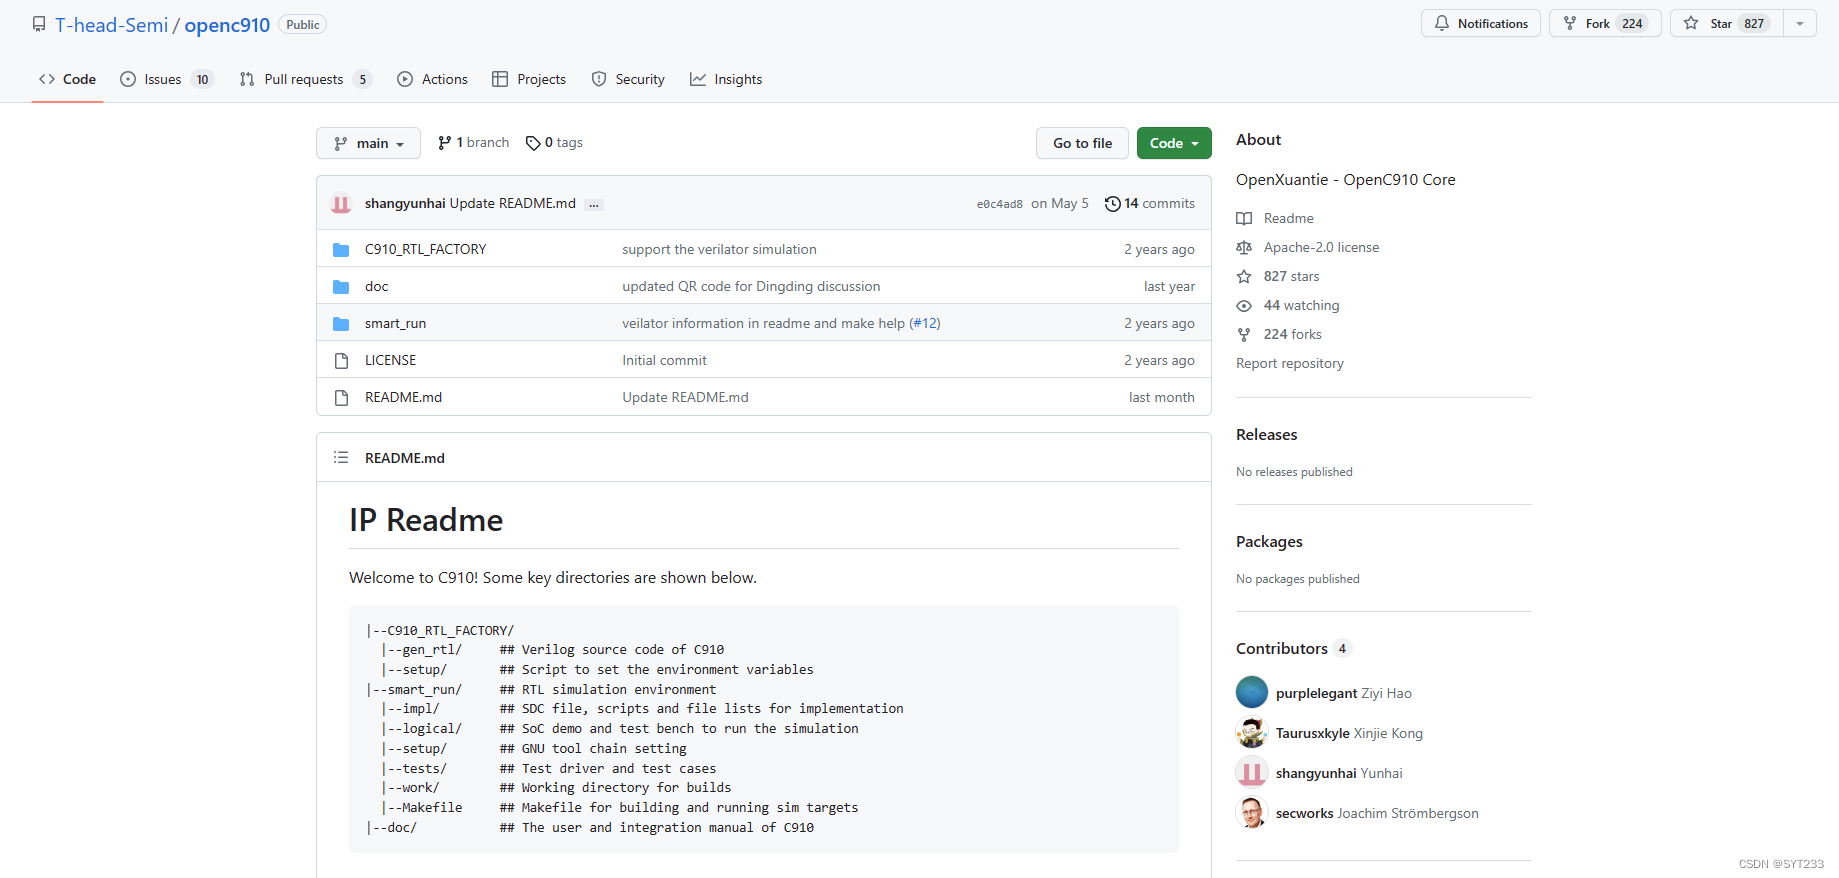1839x878 pixels.
Task: Open commit hash e0c4ad8
Action: pos(1000,204)
